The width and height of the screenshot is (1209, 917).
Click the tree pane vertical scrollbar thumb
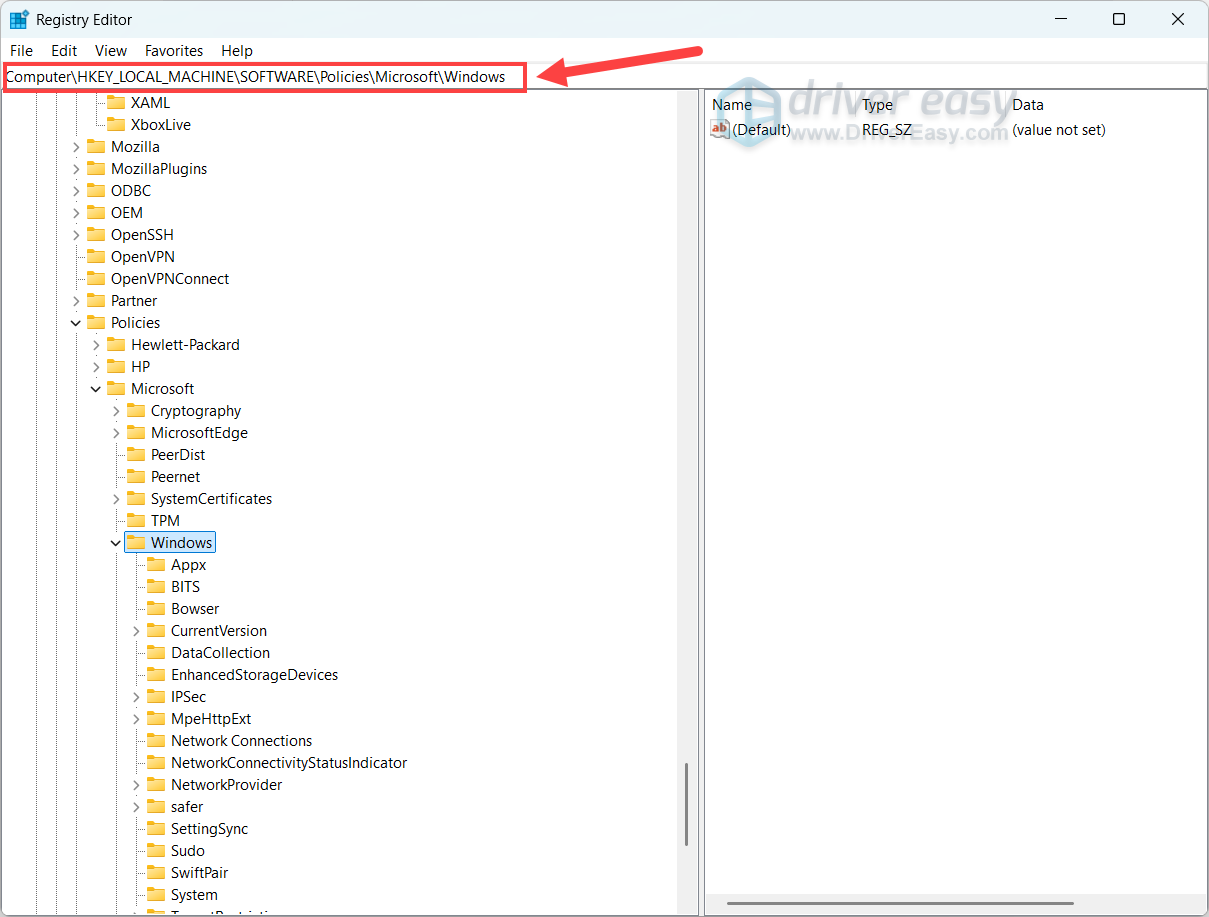[x=686, y=804]
